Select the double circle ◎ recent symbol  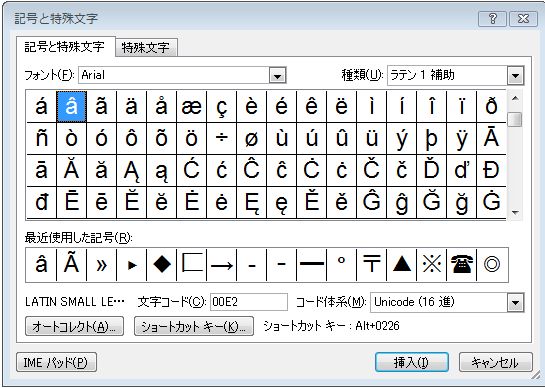coord(492,265)
